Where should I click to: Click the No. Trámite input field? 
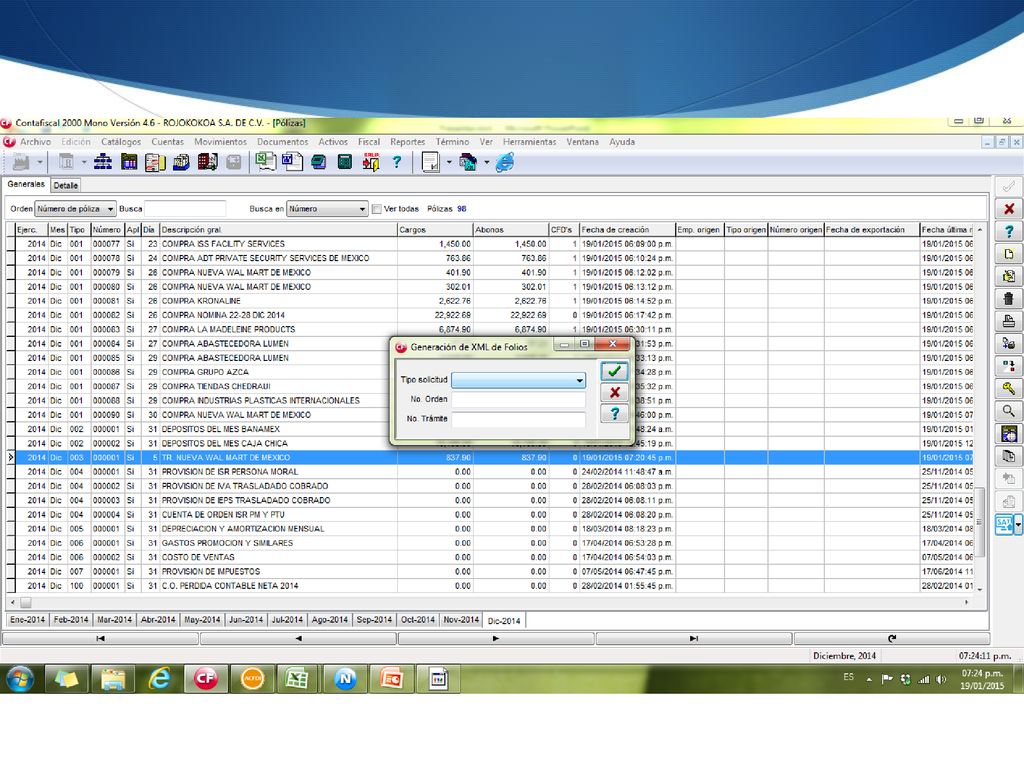pos(519,419)
